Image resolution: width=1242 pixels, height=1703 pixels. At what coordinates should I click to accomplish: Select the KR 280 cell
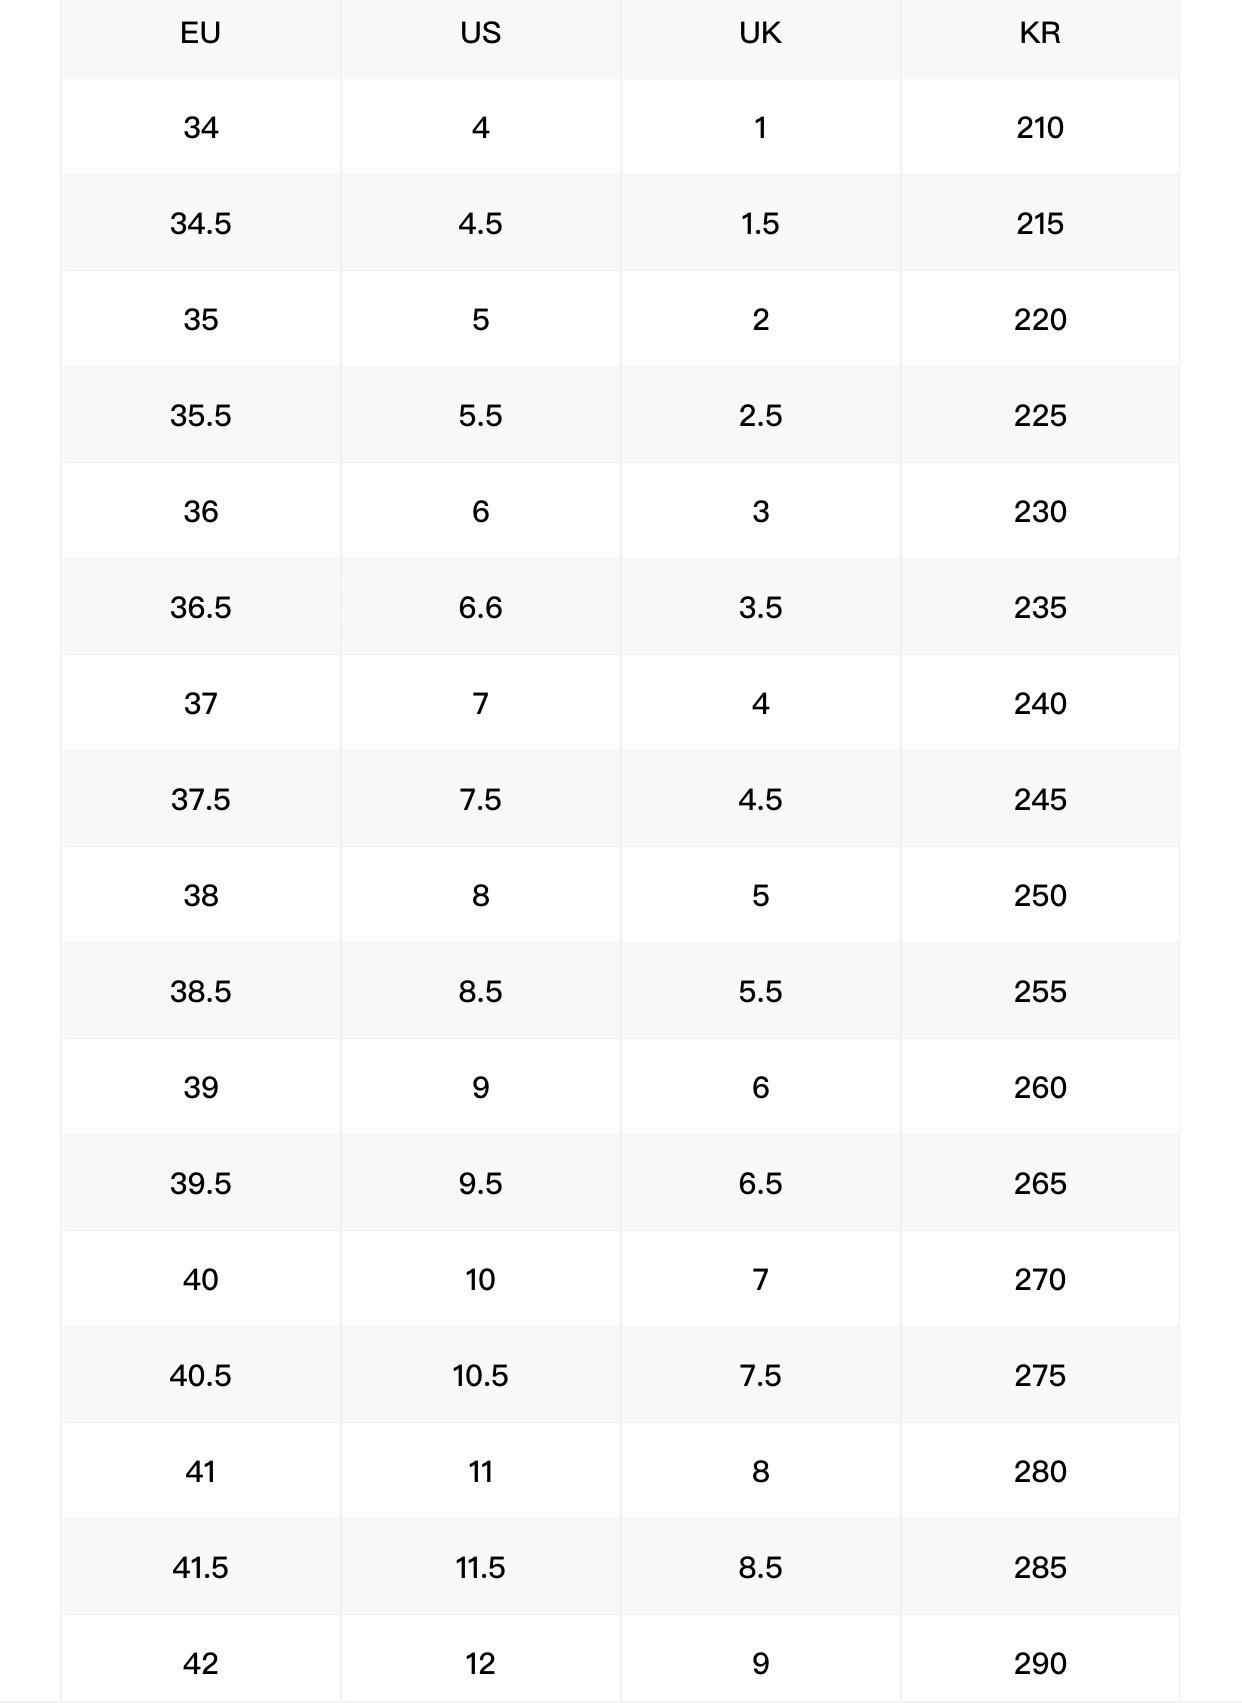click(x=1040, y=1471)
